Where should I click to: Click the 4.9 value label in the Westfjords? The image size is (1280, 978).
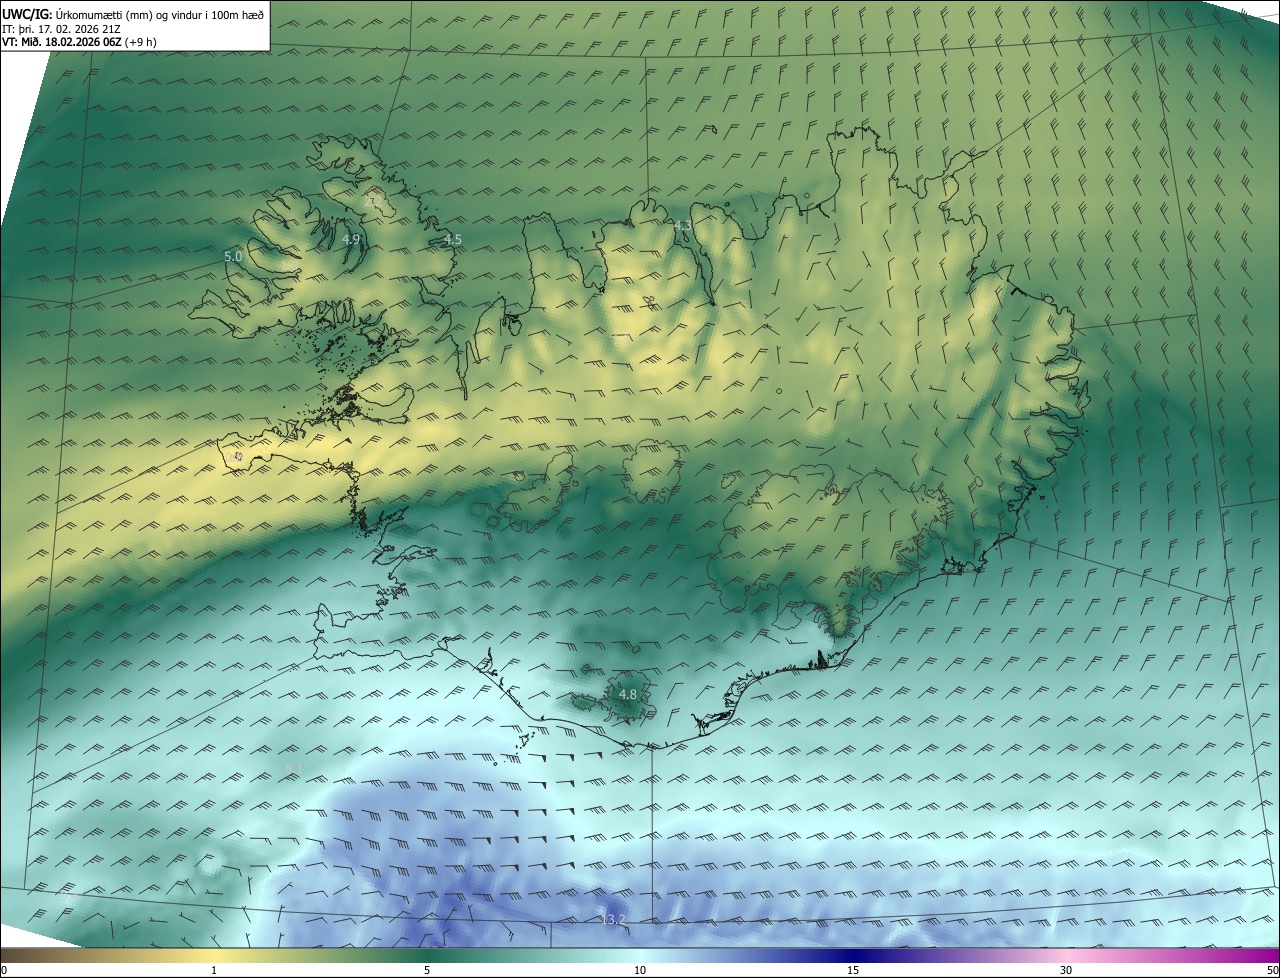tap(351, 240)
